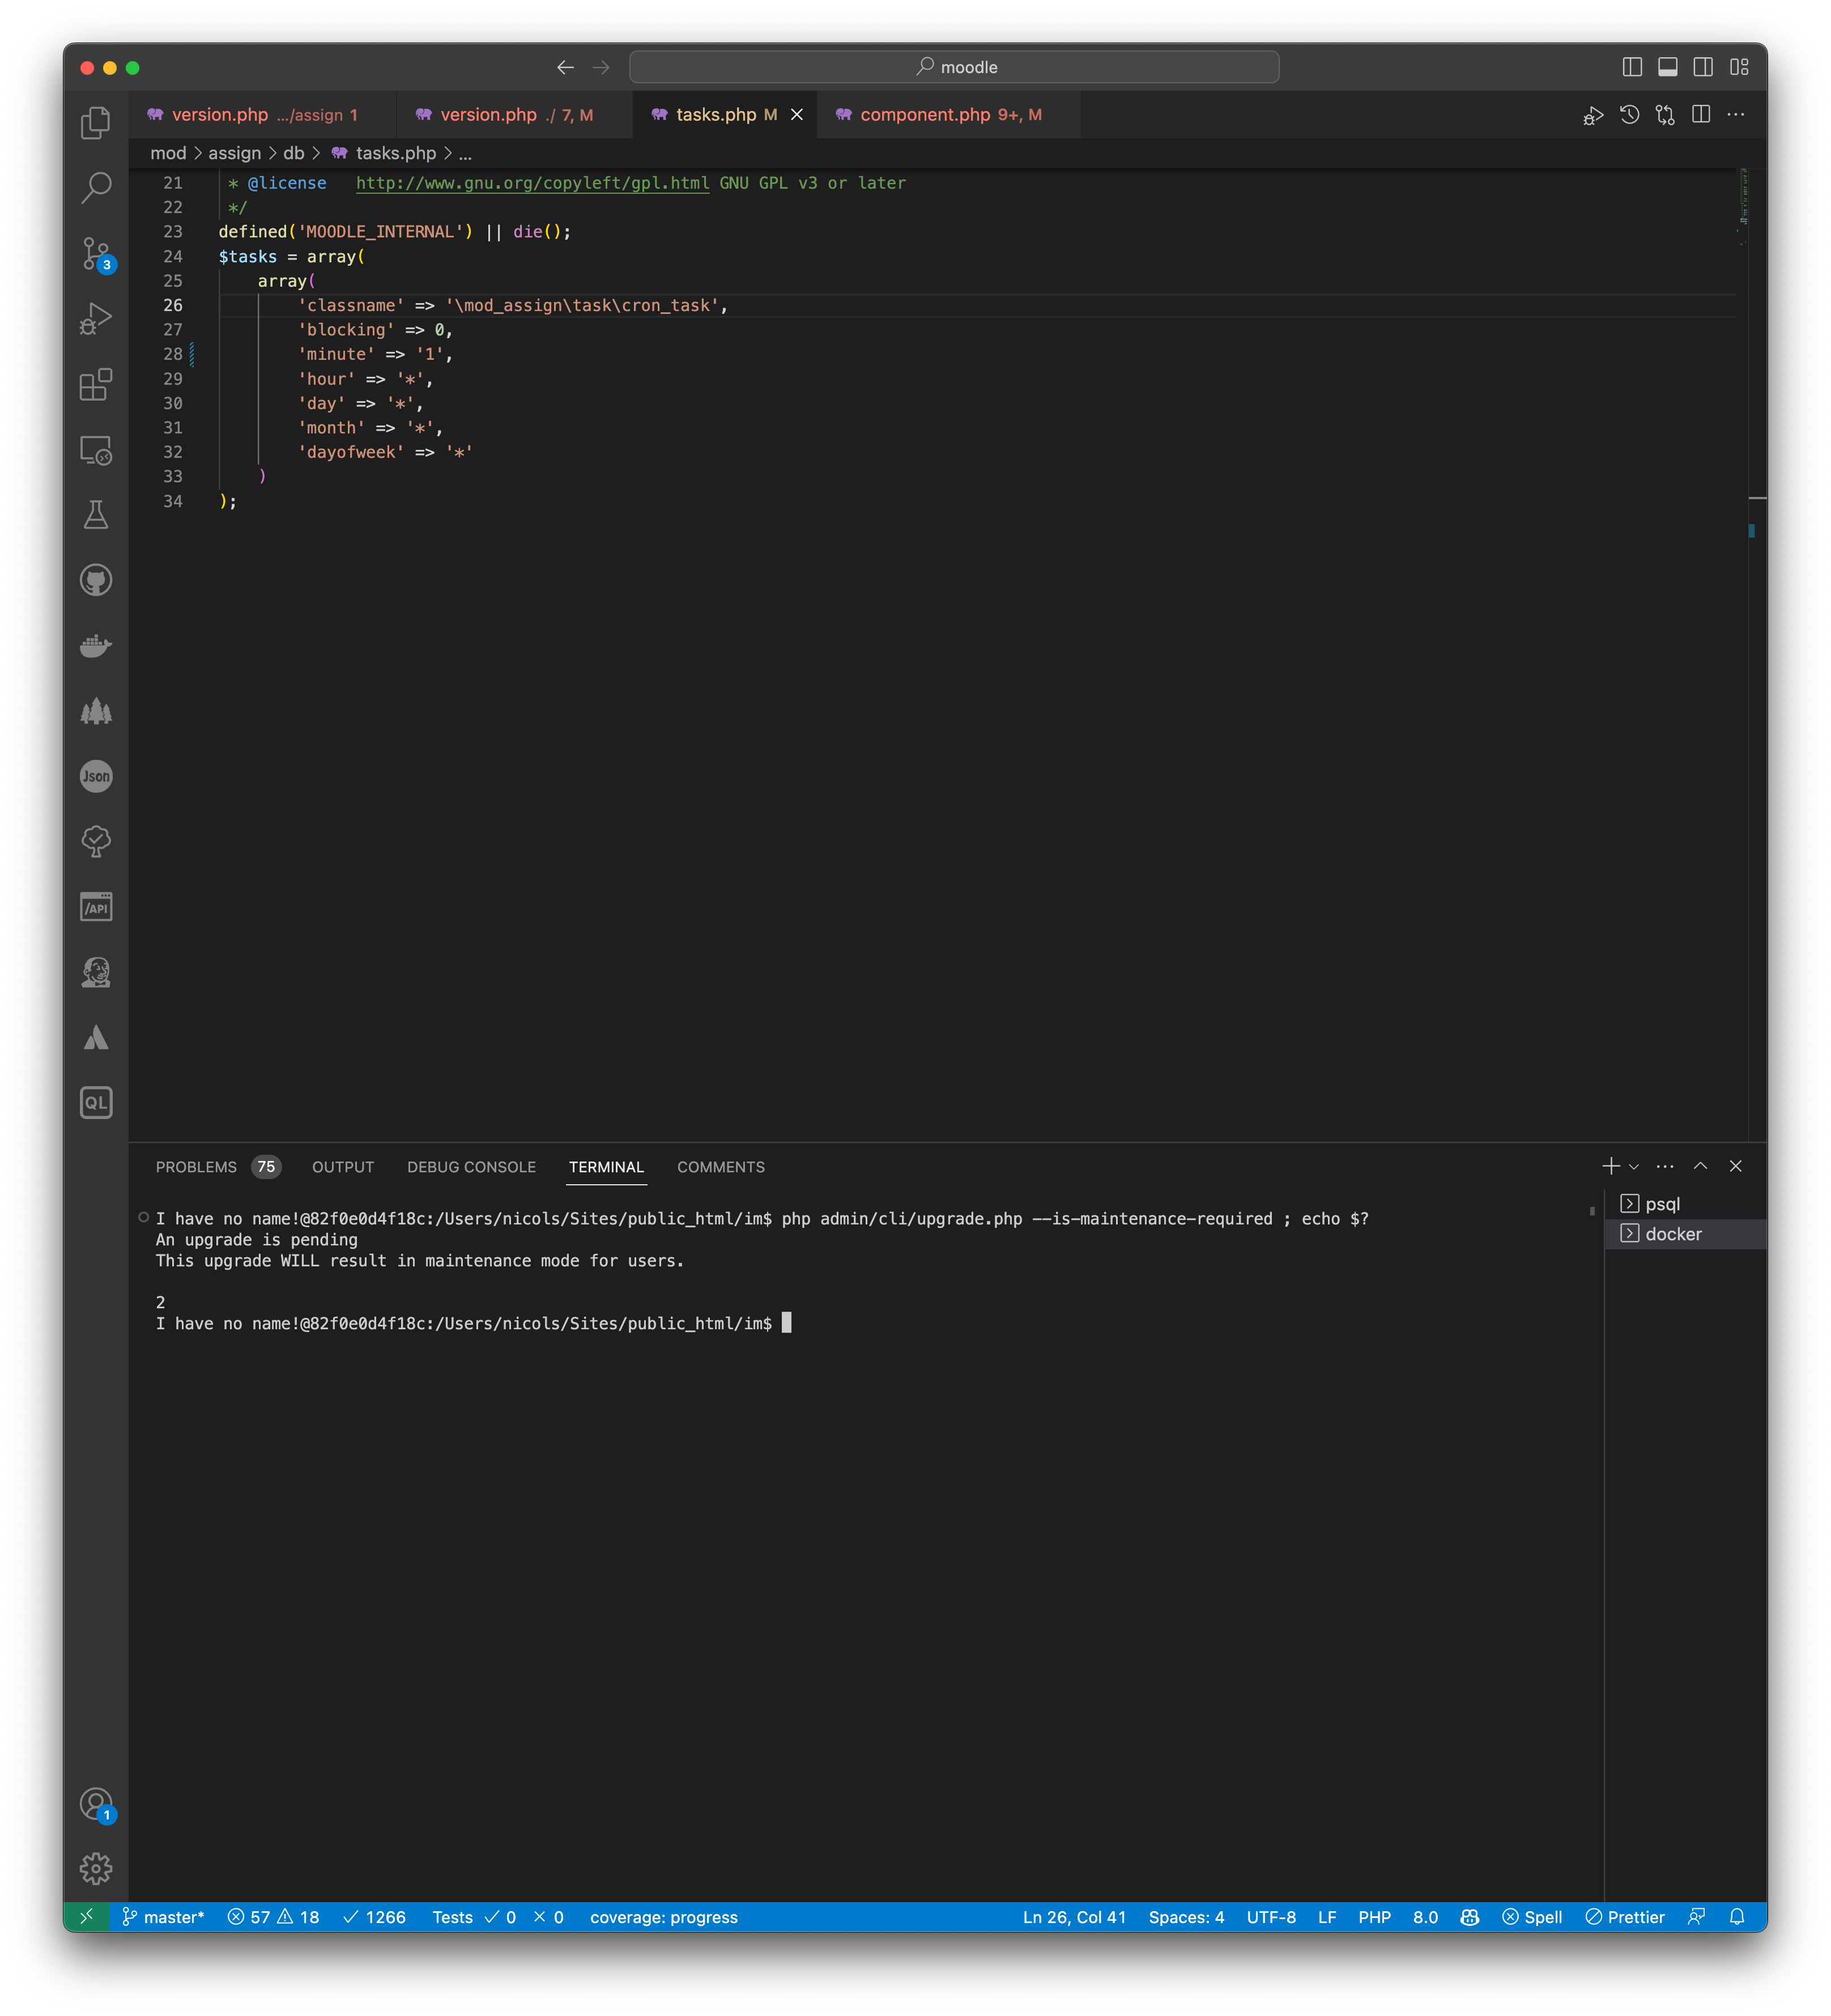Split the editor to the right

(x=1700, y=115)
